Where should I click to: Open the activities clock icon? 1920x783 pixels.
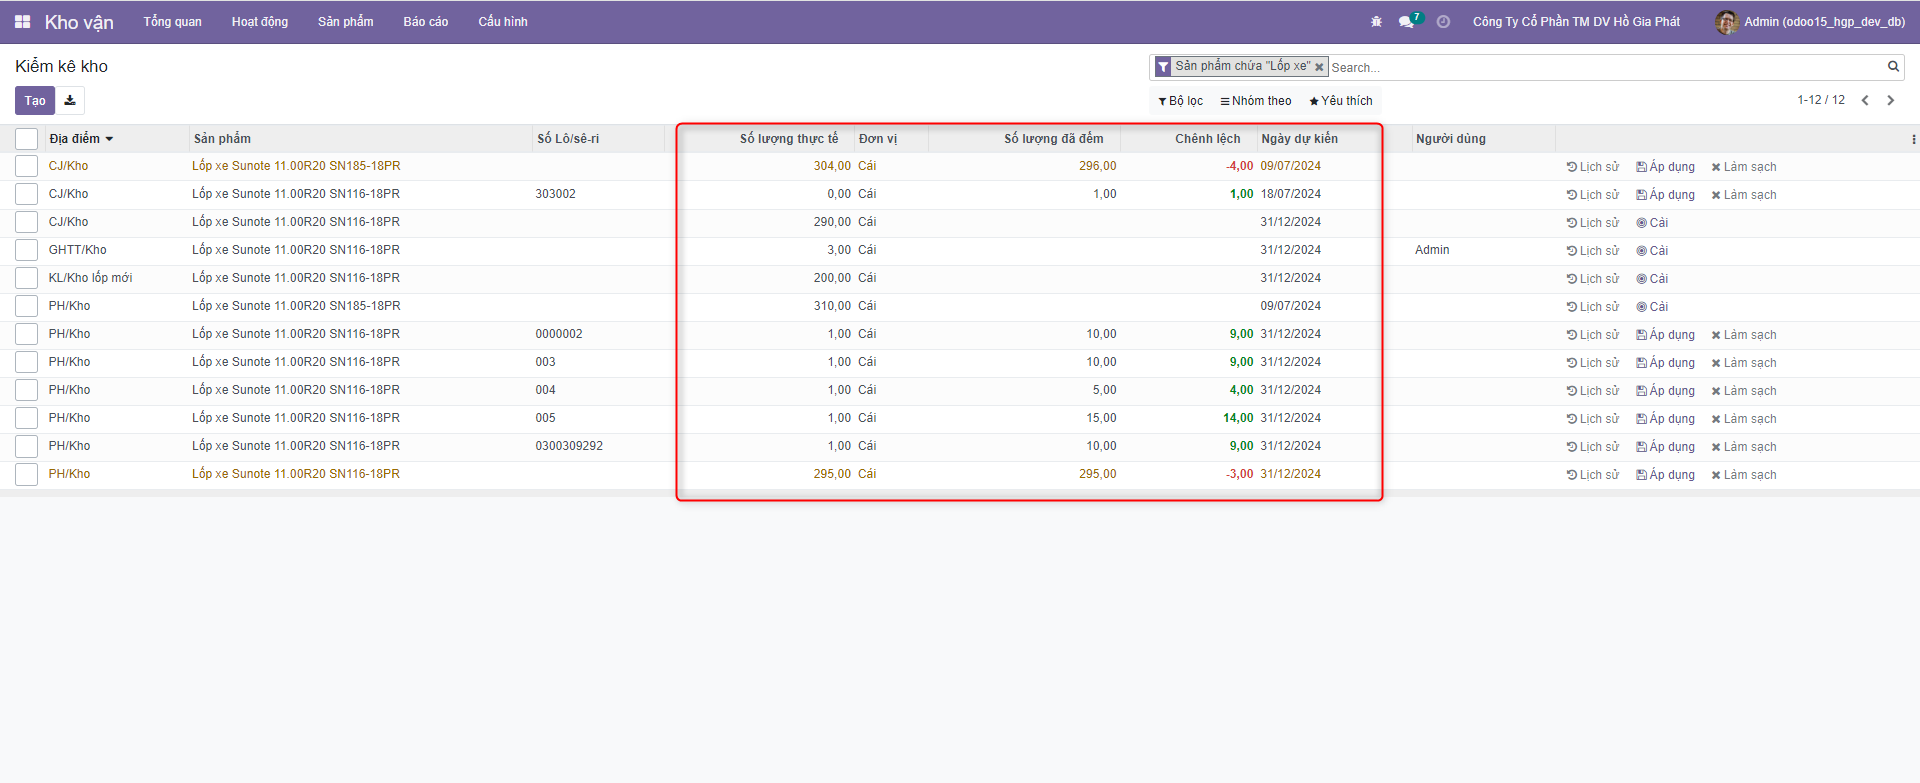[x=1443, y=21]
